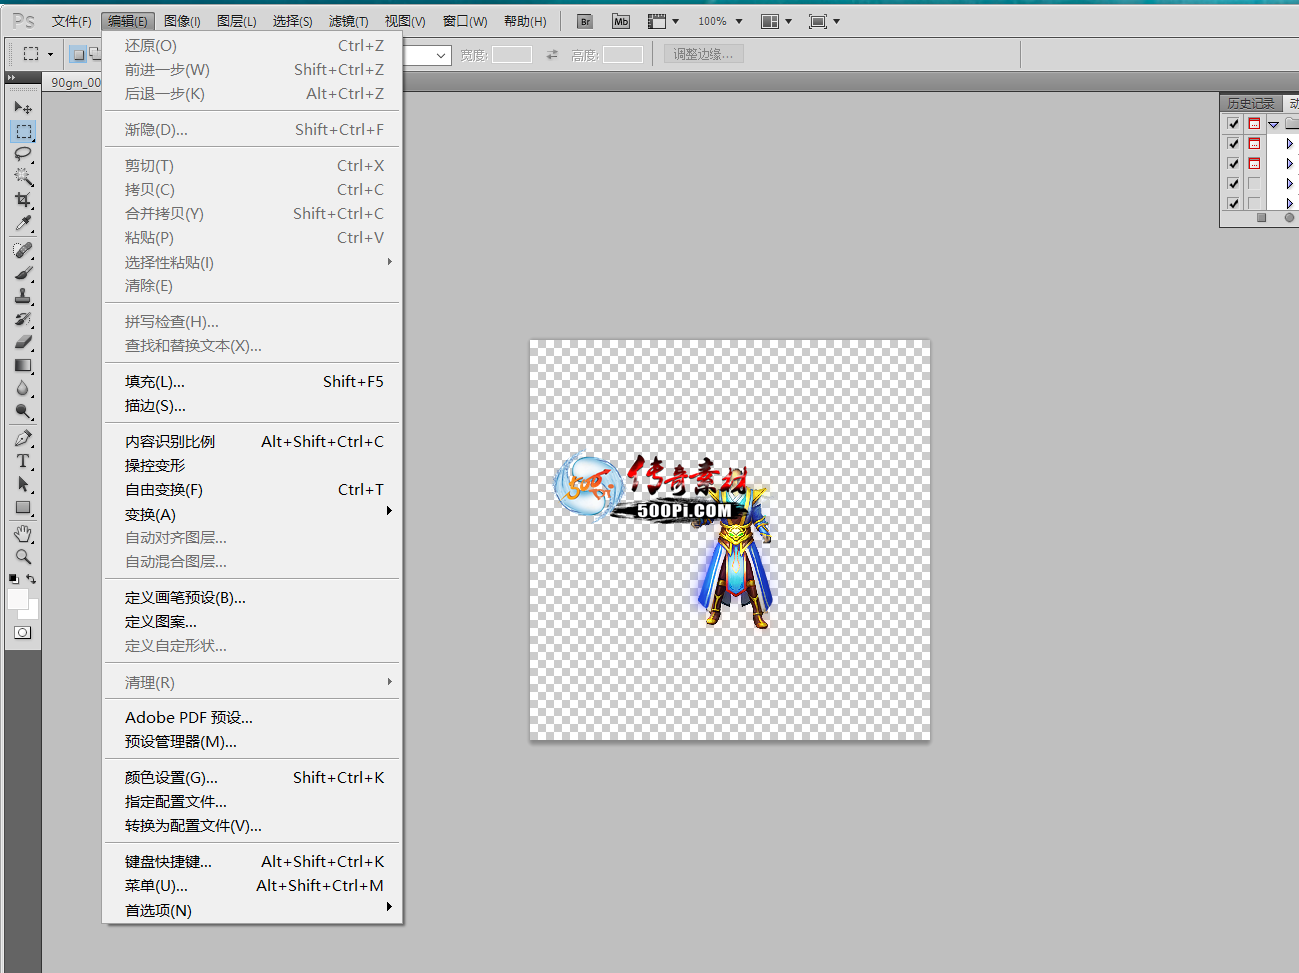
Task: Select the Eyedropper tool
Action: click(x=23, y=223)
